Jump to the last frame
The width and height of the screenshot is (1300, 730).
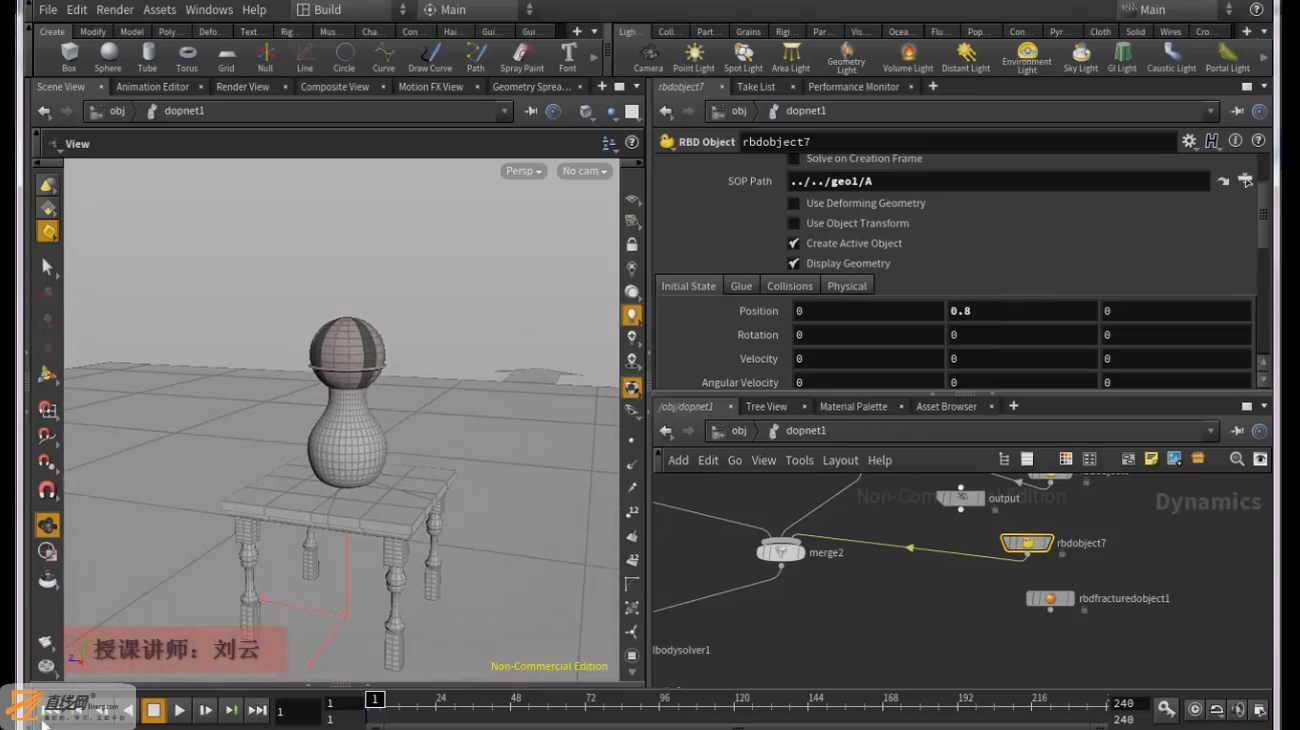pyautogui.click(x=257, y=710)
